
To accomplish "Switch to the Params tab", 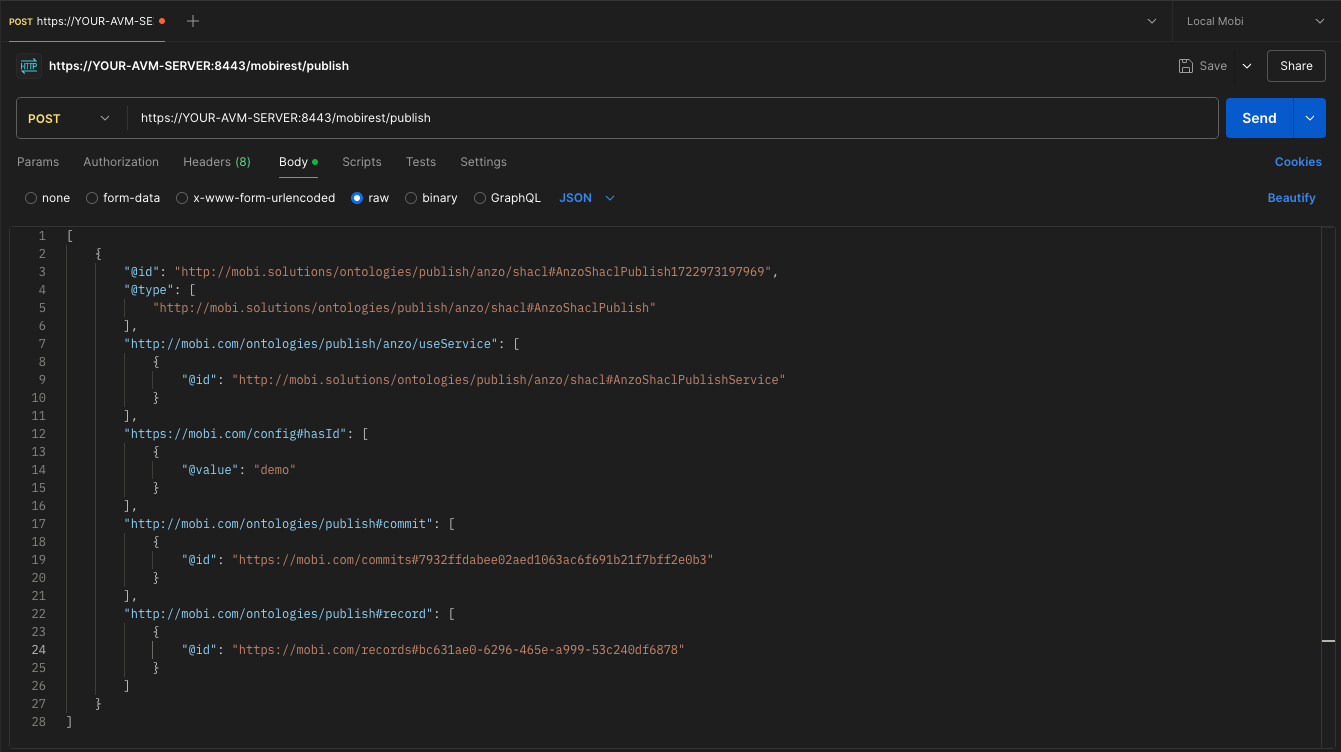I will pos(38,162).
